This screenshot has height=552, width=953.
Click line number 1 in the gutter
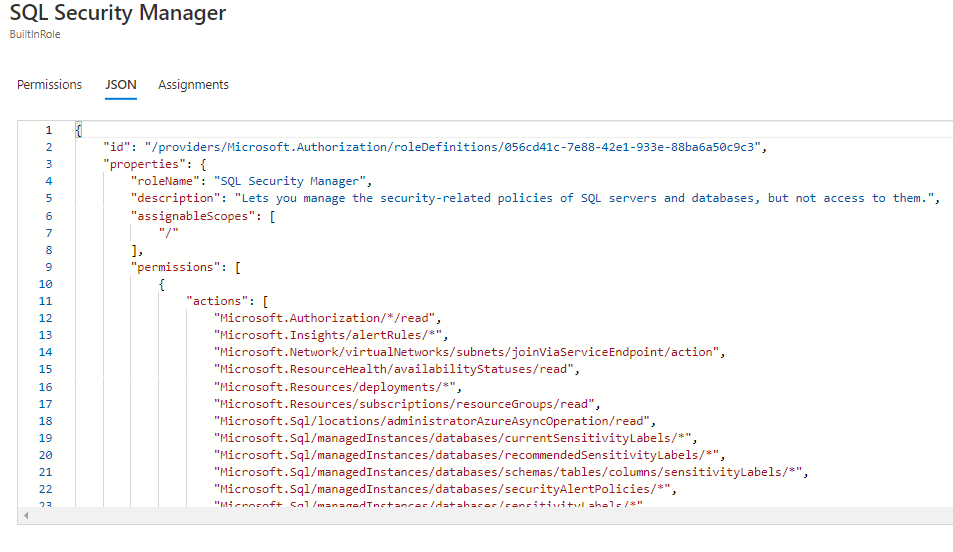(48, 130)
